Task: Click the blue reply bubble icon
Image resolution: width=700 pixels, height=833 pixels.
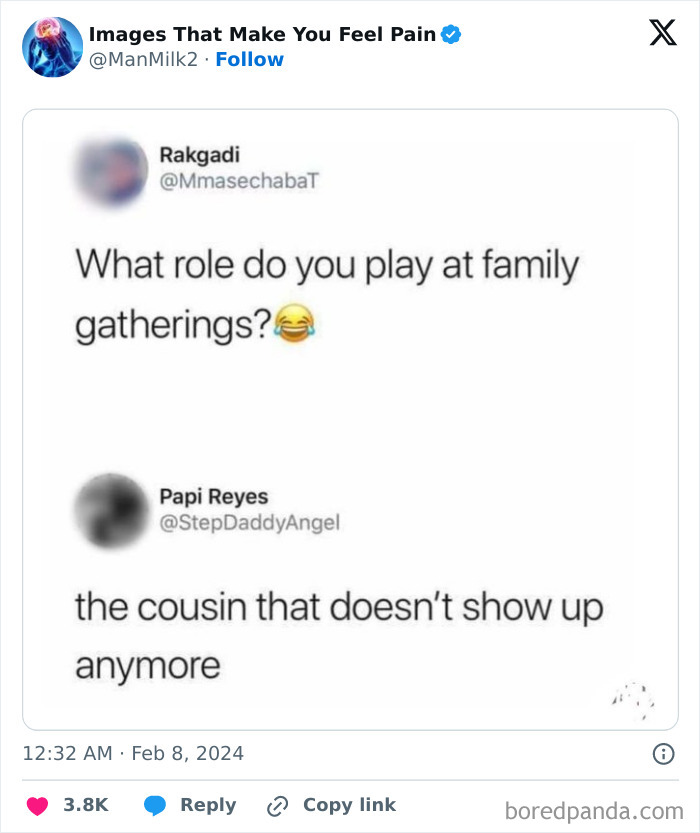Action: [155, 806]
